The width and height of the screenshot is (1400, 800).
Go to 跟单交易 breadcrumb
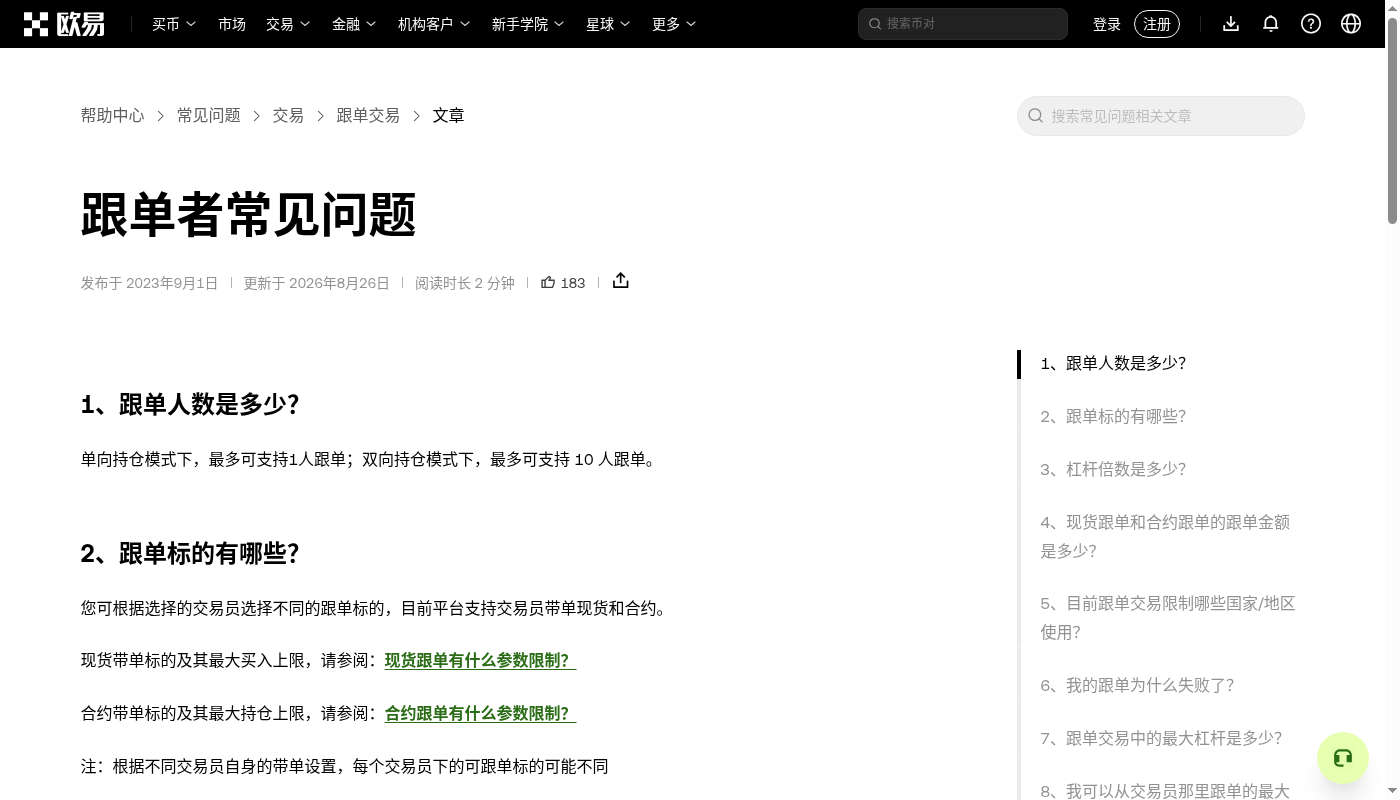point(368,116)
